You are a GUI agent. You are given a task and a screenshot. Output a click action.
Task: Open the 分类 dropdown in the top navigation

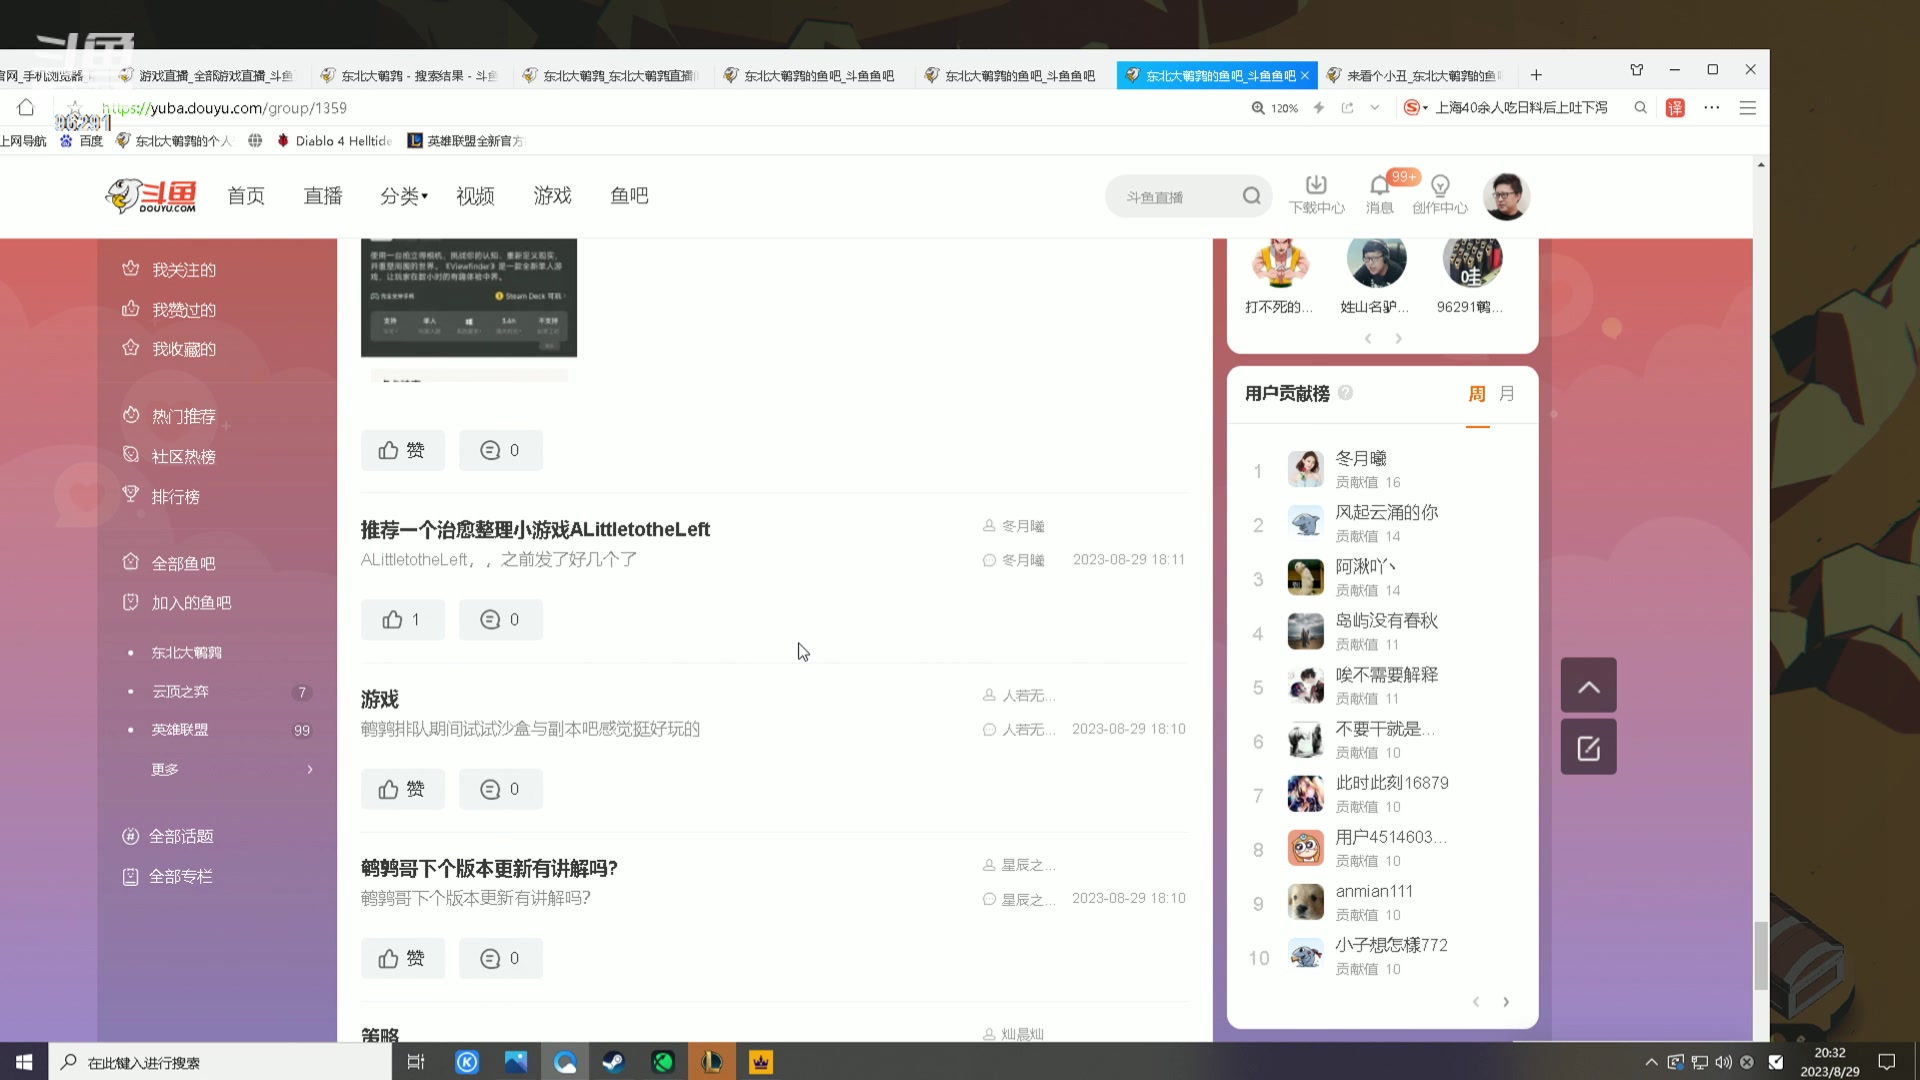pos(403,195)
